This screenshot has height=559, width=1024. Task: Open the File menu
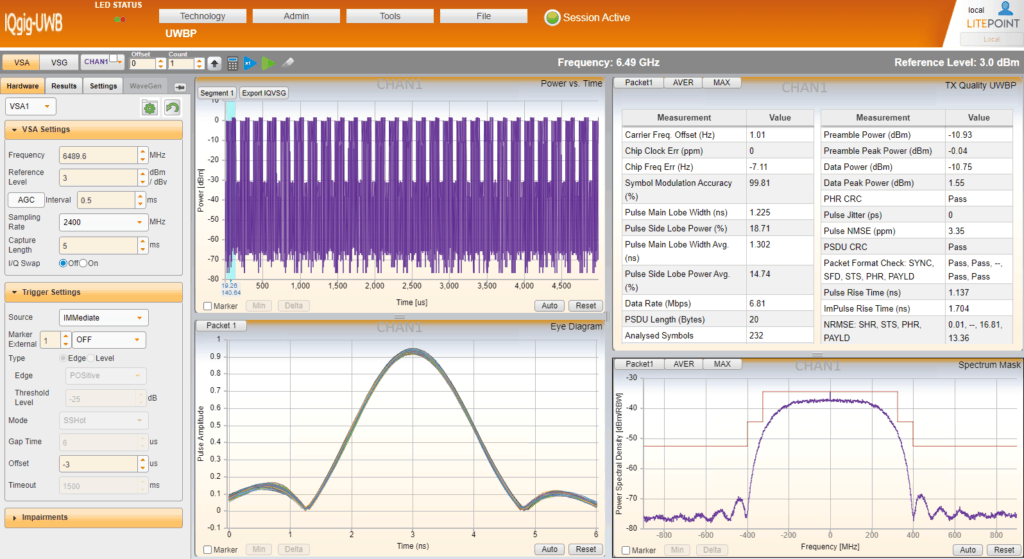483,16
